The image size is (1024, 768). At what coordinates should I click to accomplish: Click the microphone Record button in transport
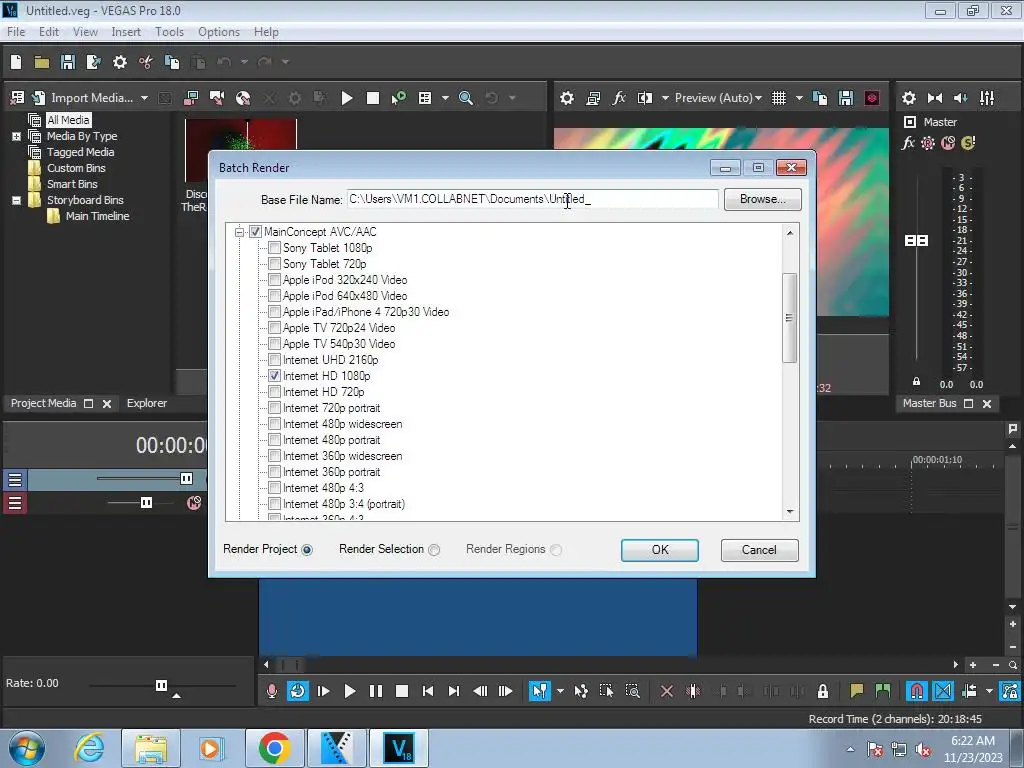click(x=272, y=691)
